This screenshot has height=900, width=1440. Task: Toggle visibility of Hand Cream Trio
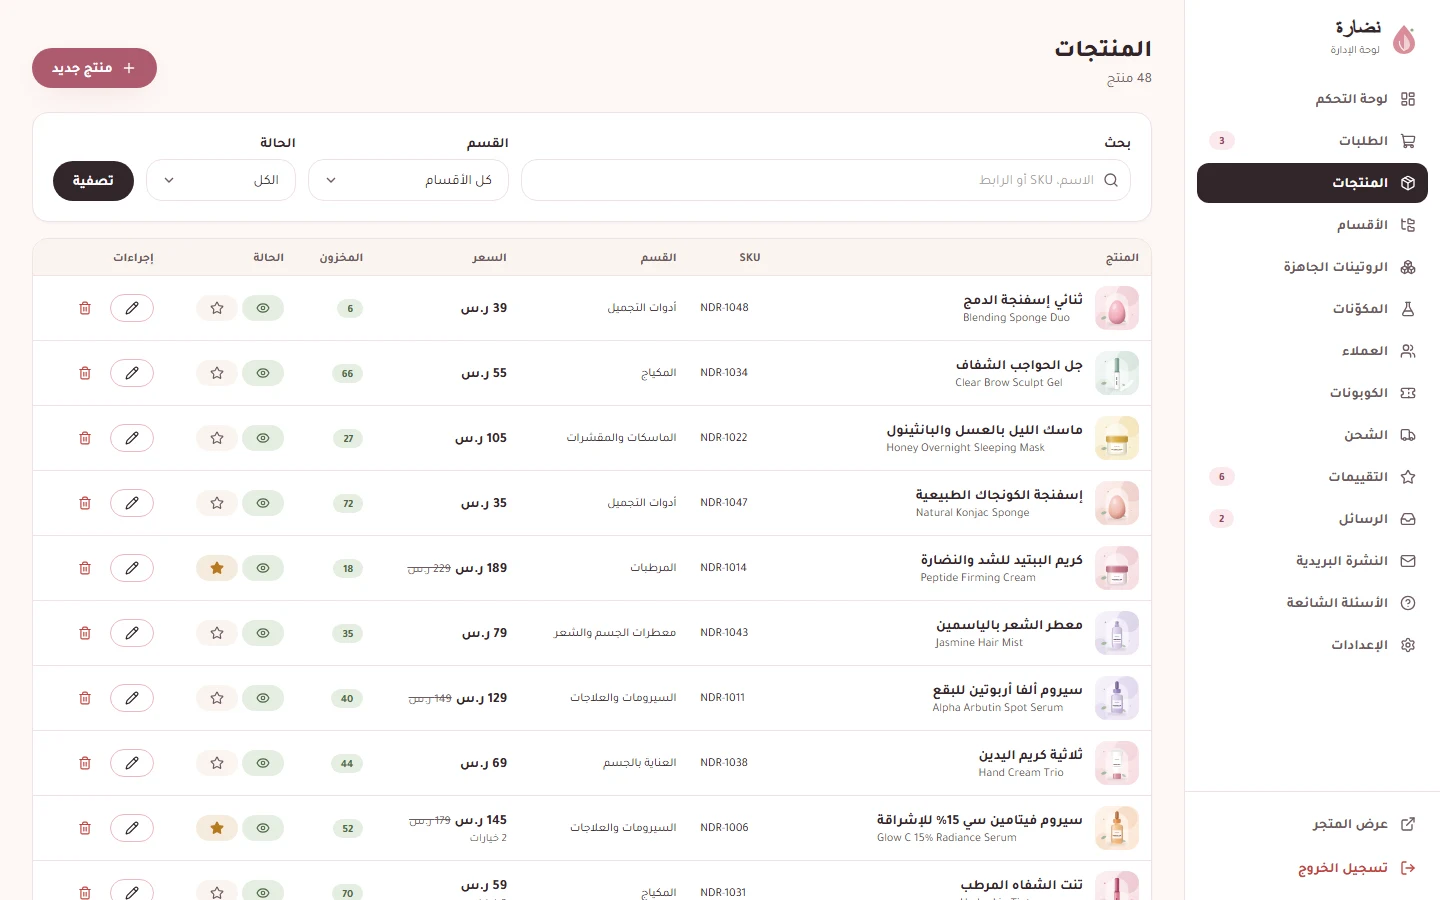[263, 763]
